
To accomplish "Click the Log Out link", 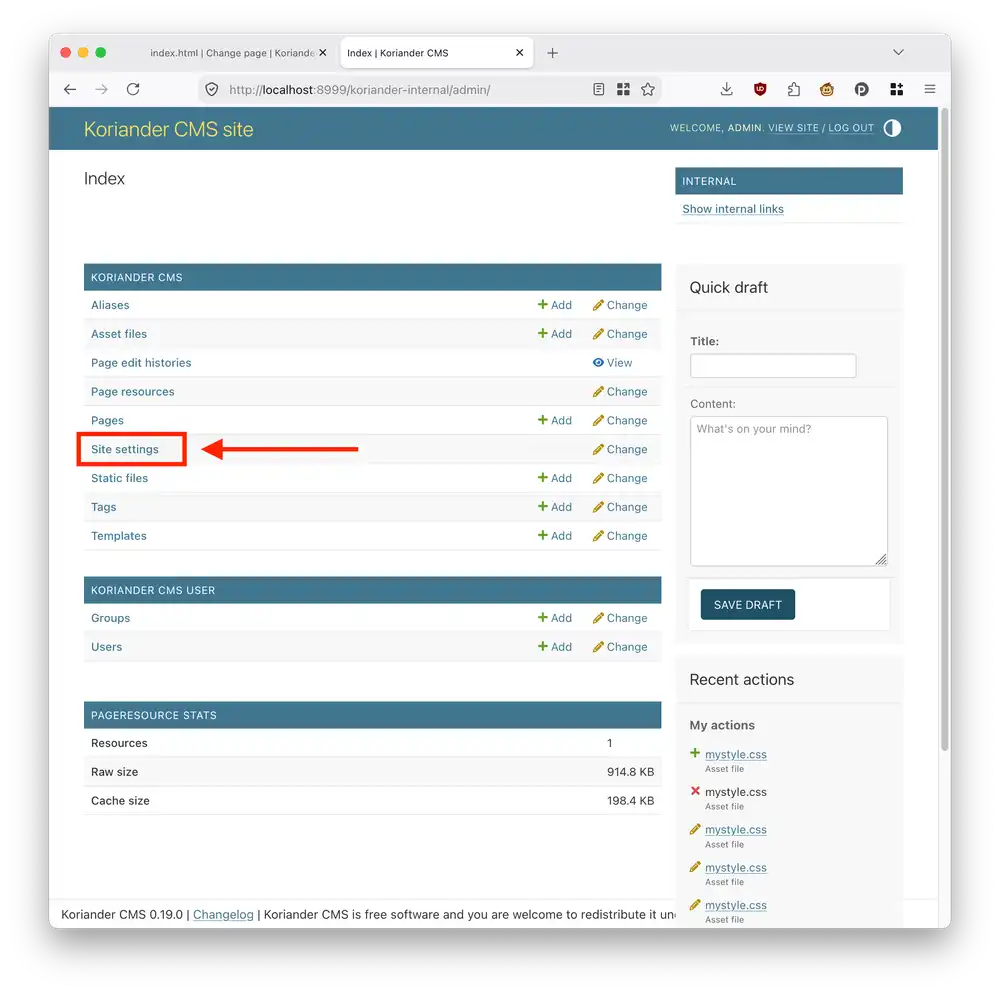I will (851, 128).
